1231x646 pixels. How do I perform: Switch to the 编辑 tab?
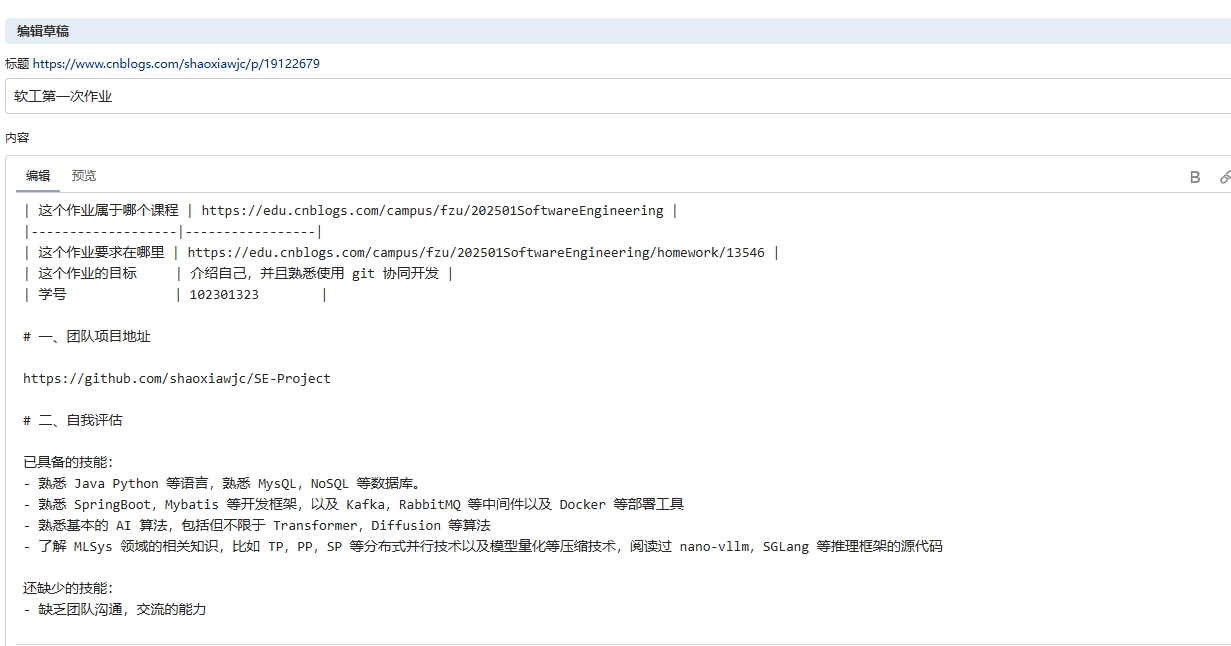[38, 176]
